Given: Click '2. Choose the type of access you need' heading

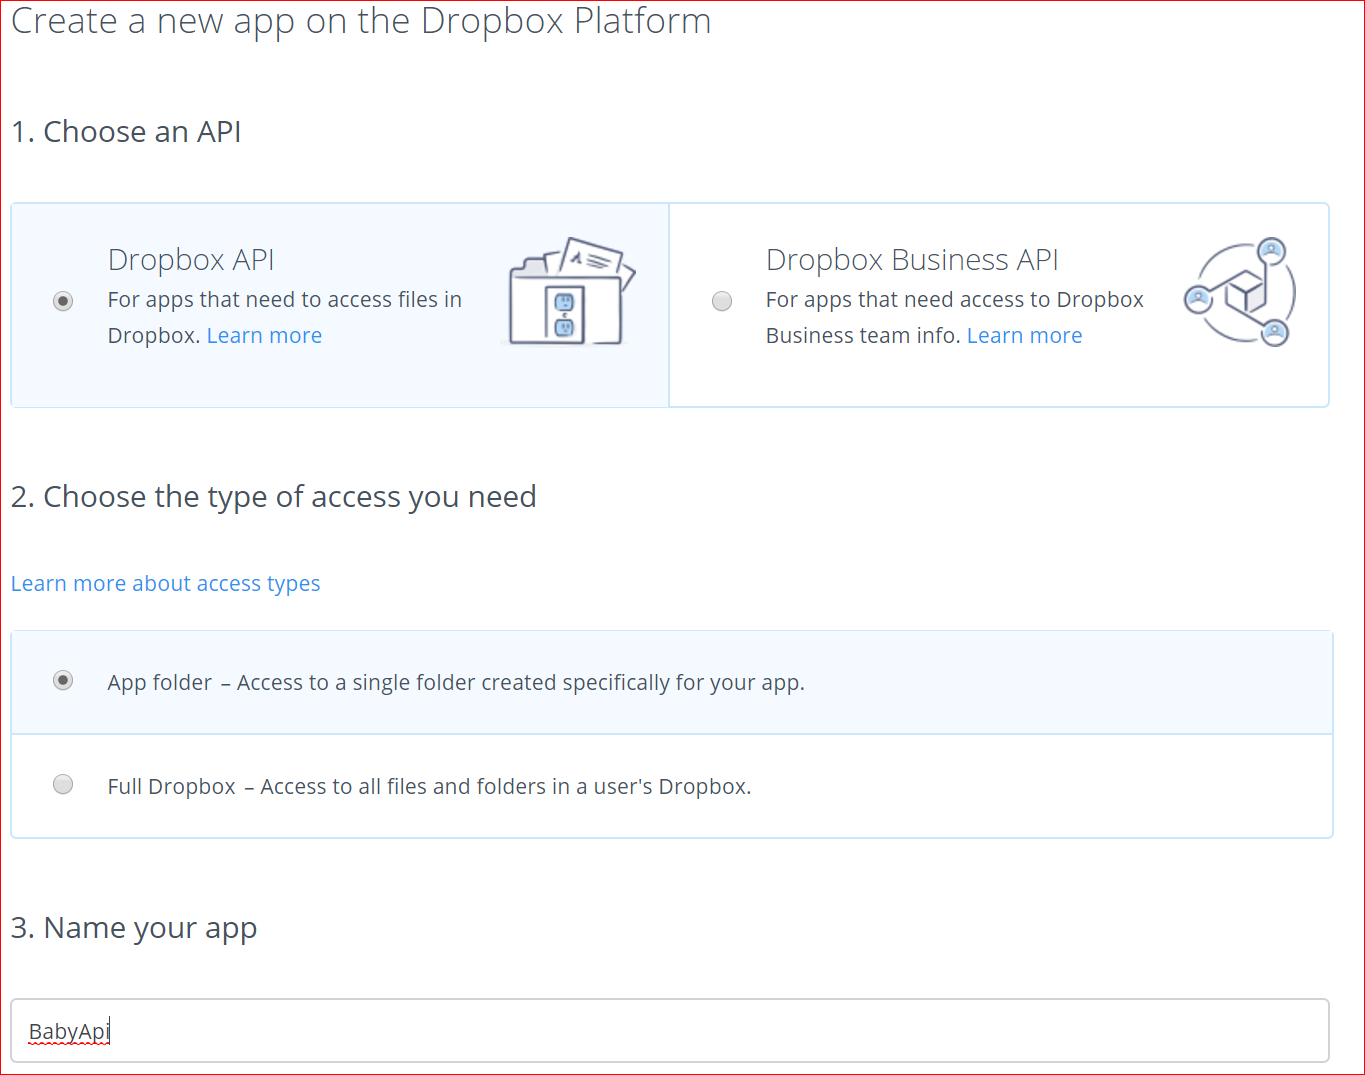Looking at the screenshot, I should pos(274,497).
